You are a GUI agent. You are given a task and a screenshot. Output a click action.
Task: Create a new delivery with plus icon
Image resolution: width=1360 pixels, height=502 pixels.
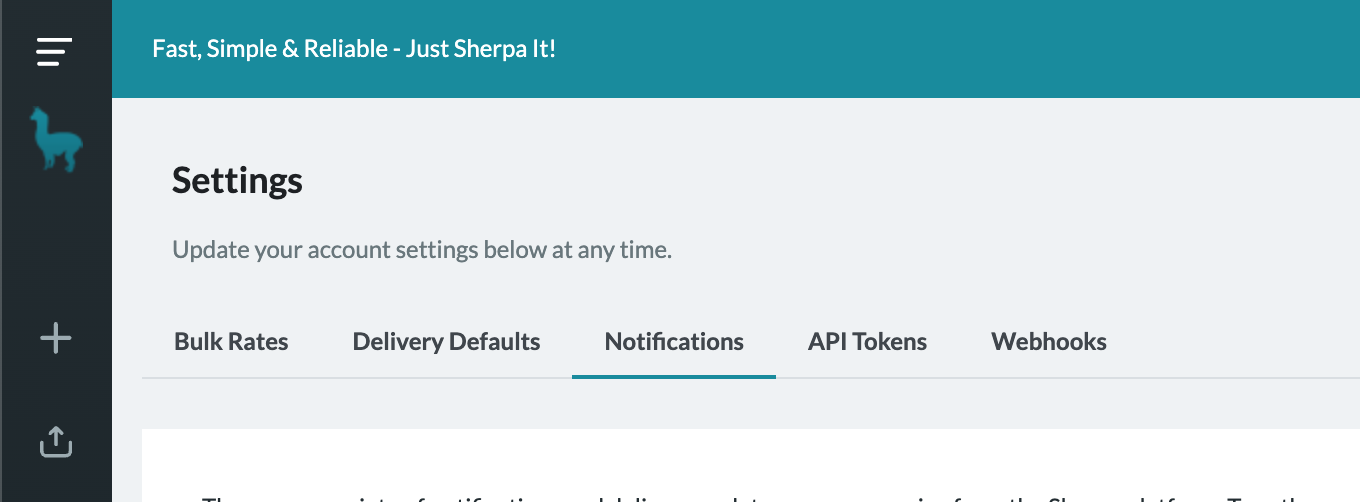point(56,339)
